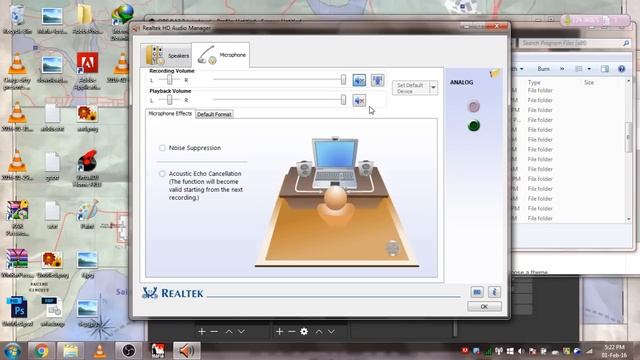Click the Set Default Device button
This screenshot has height=360, width=640.
[x=411, y=88]
